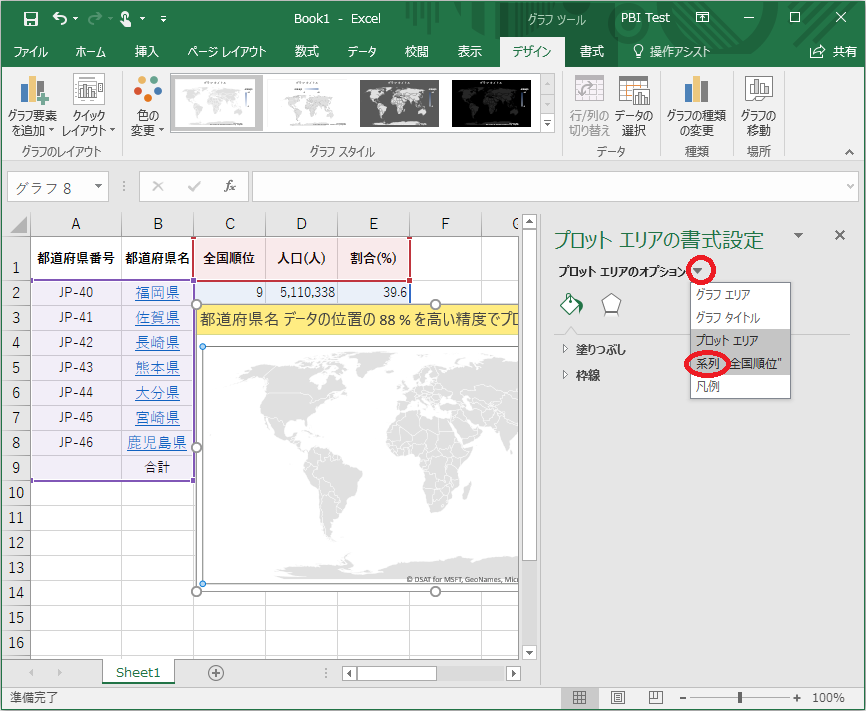Open the Name Box dropdown arrow
The image size is (866, 711).
[98, 187]
